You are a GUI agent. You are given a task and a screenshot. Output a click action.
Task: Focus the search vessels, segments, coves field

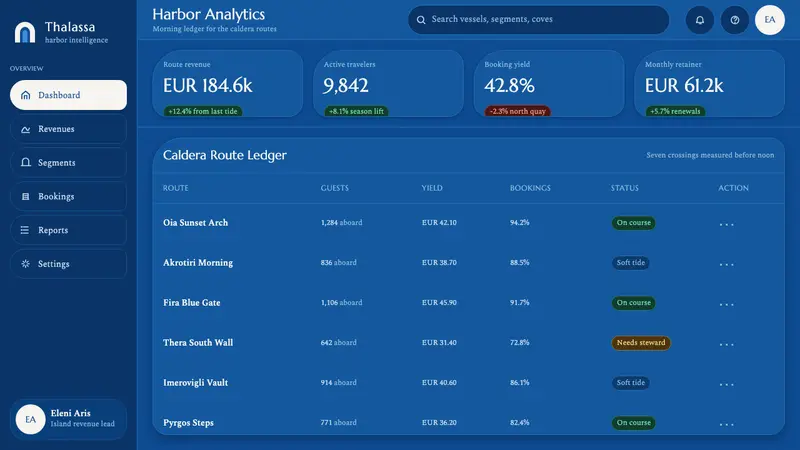pos(538,20)
